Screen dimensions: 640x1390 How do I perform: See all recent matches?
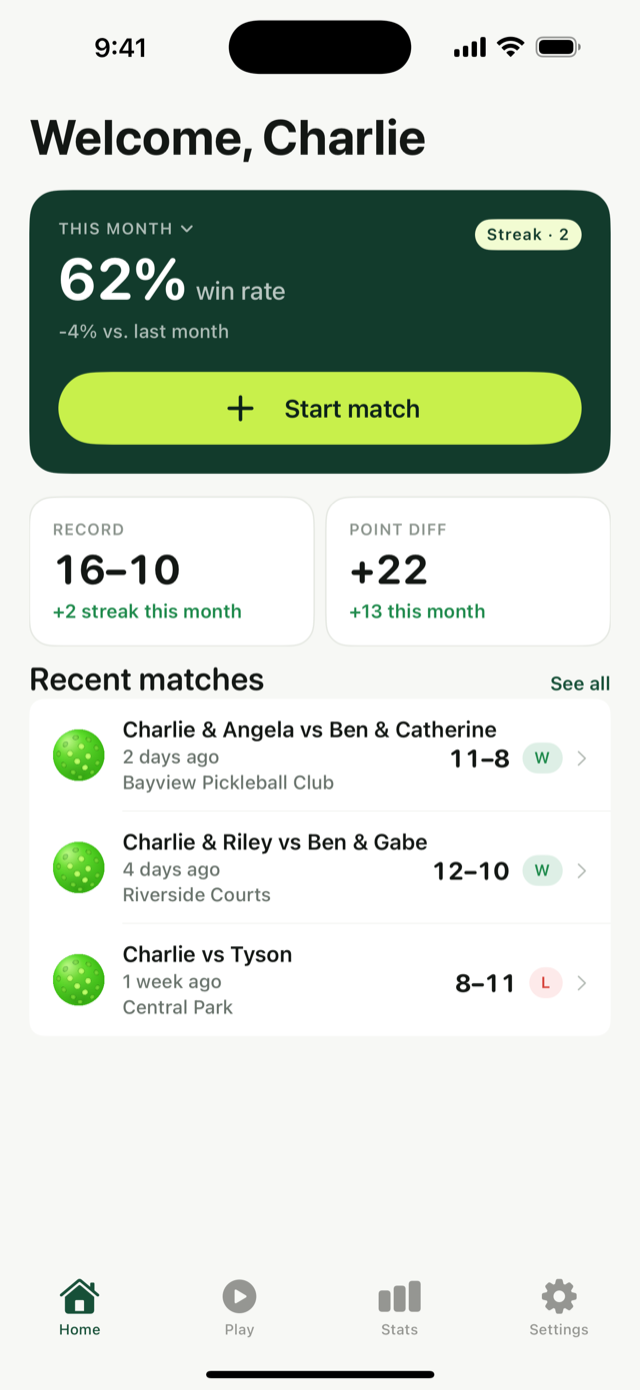[x=580, y=684]
